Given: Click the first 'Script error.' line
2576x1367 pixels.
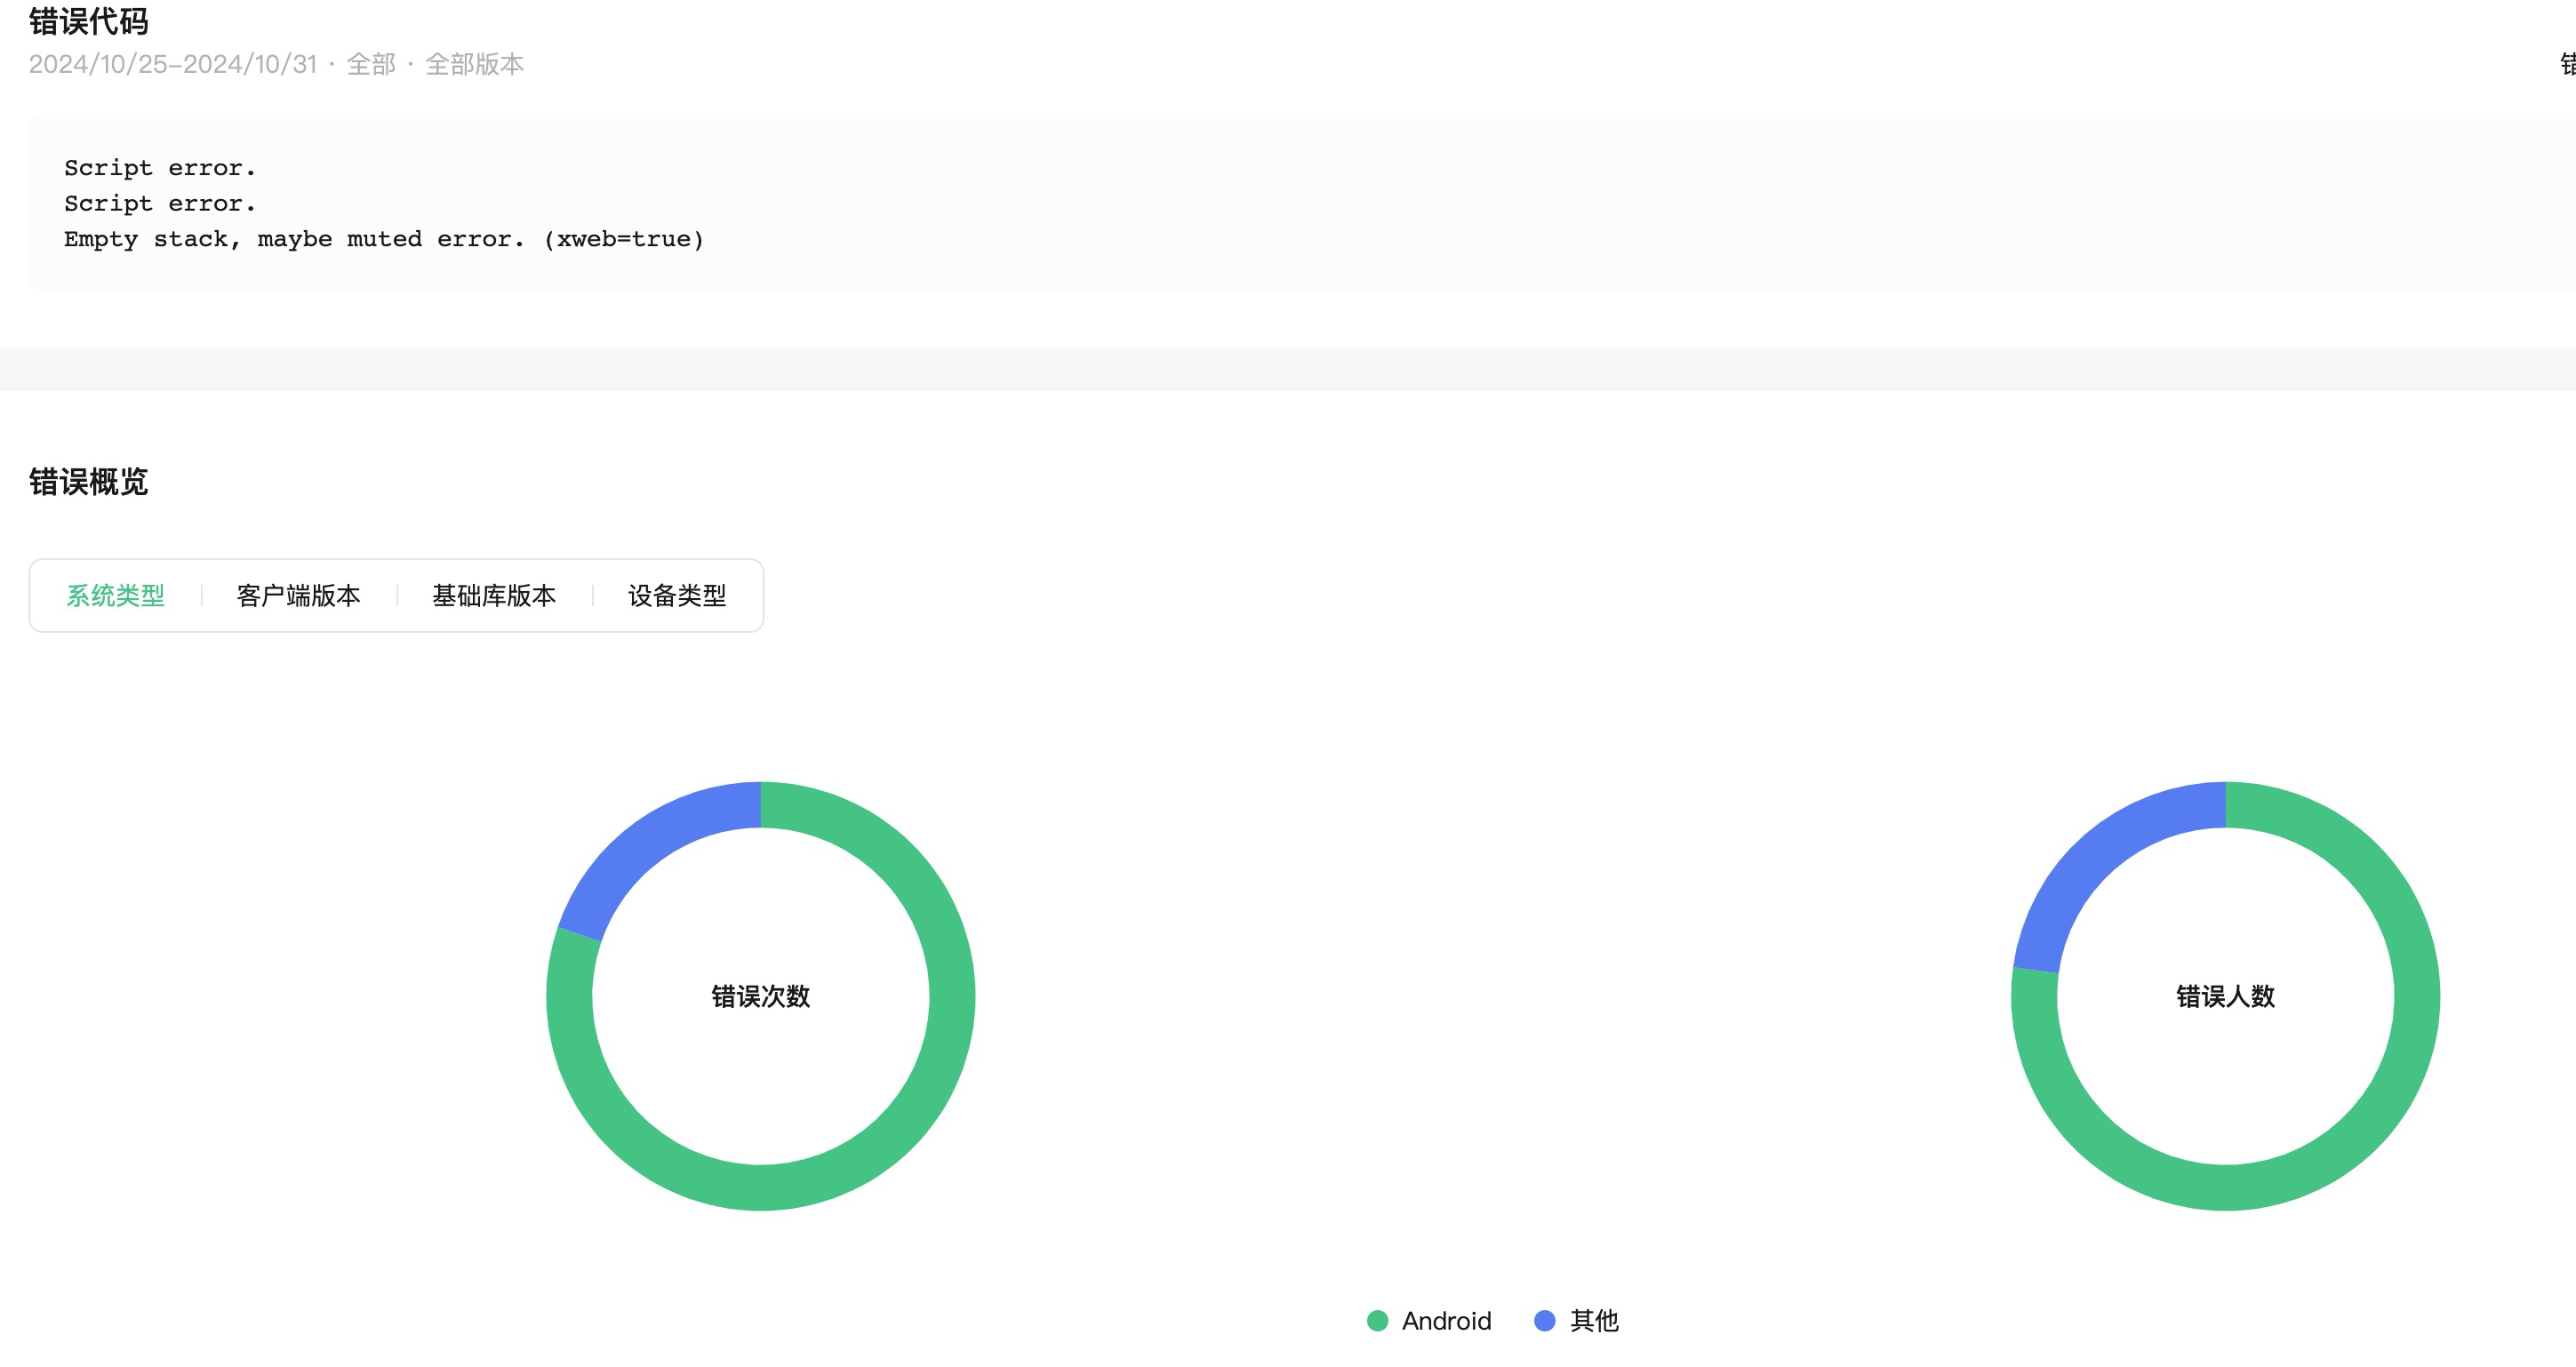Looking at the screenshot, I should (x=160, y=168).
